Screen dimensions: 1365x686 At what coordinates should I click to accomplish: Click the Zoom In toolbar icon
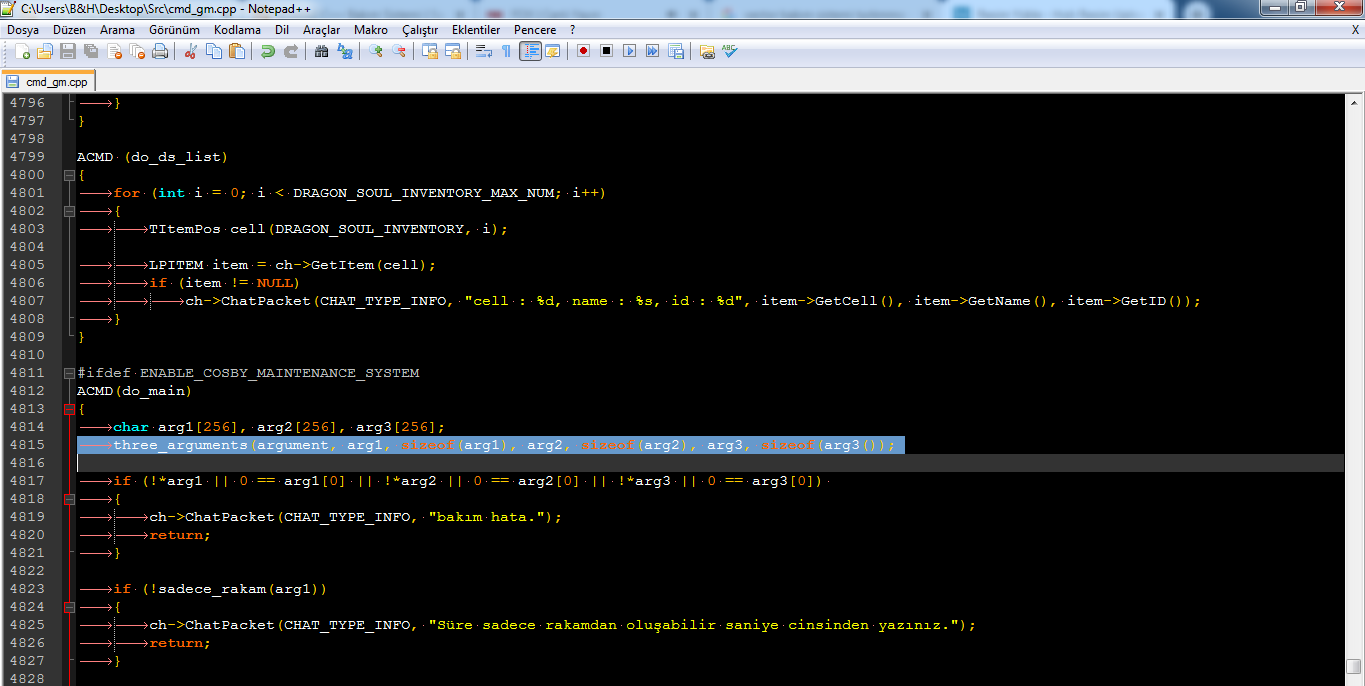pos(375,51)
